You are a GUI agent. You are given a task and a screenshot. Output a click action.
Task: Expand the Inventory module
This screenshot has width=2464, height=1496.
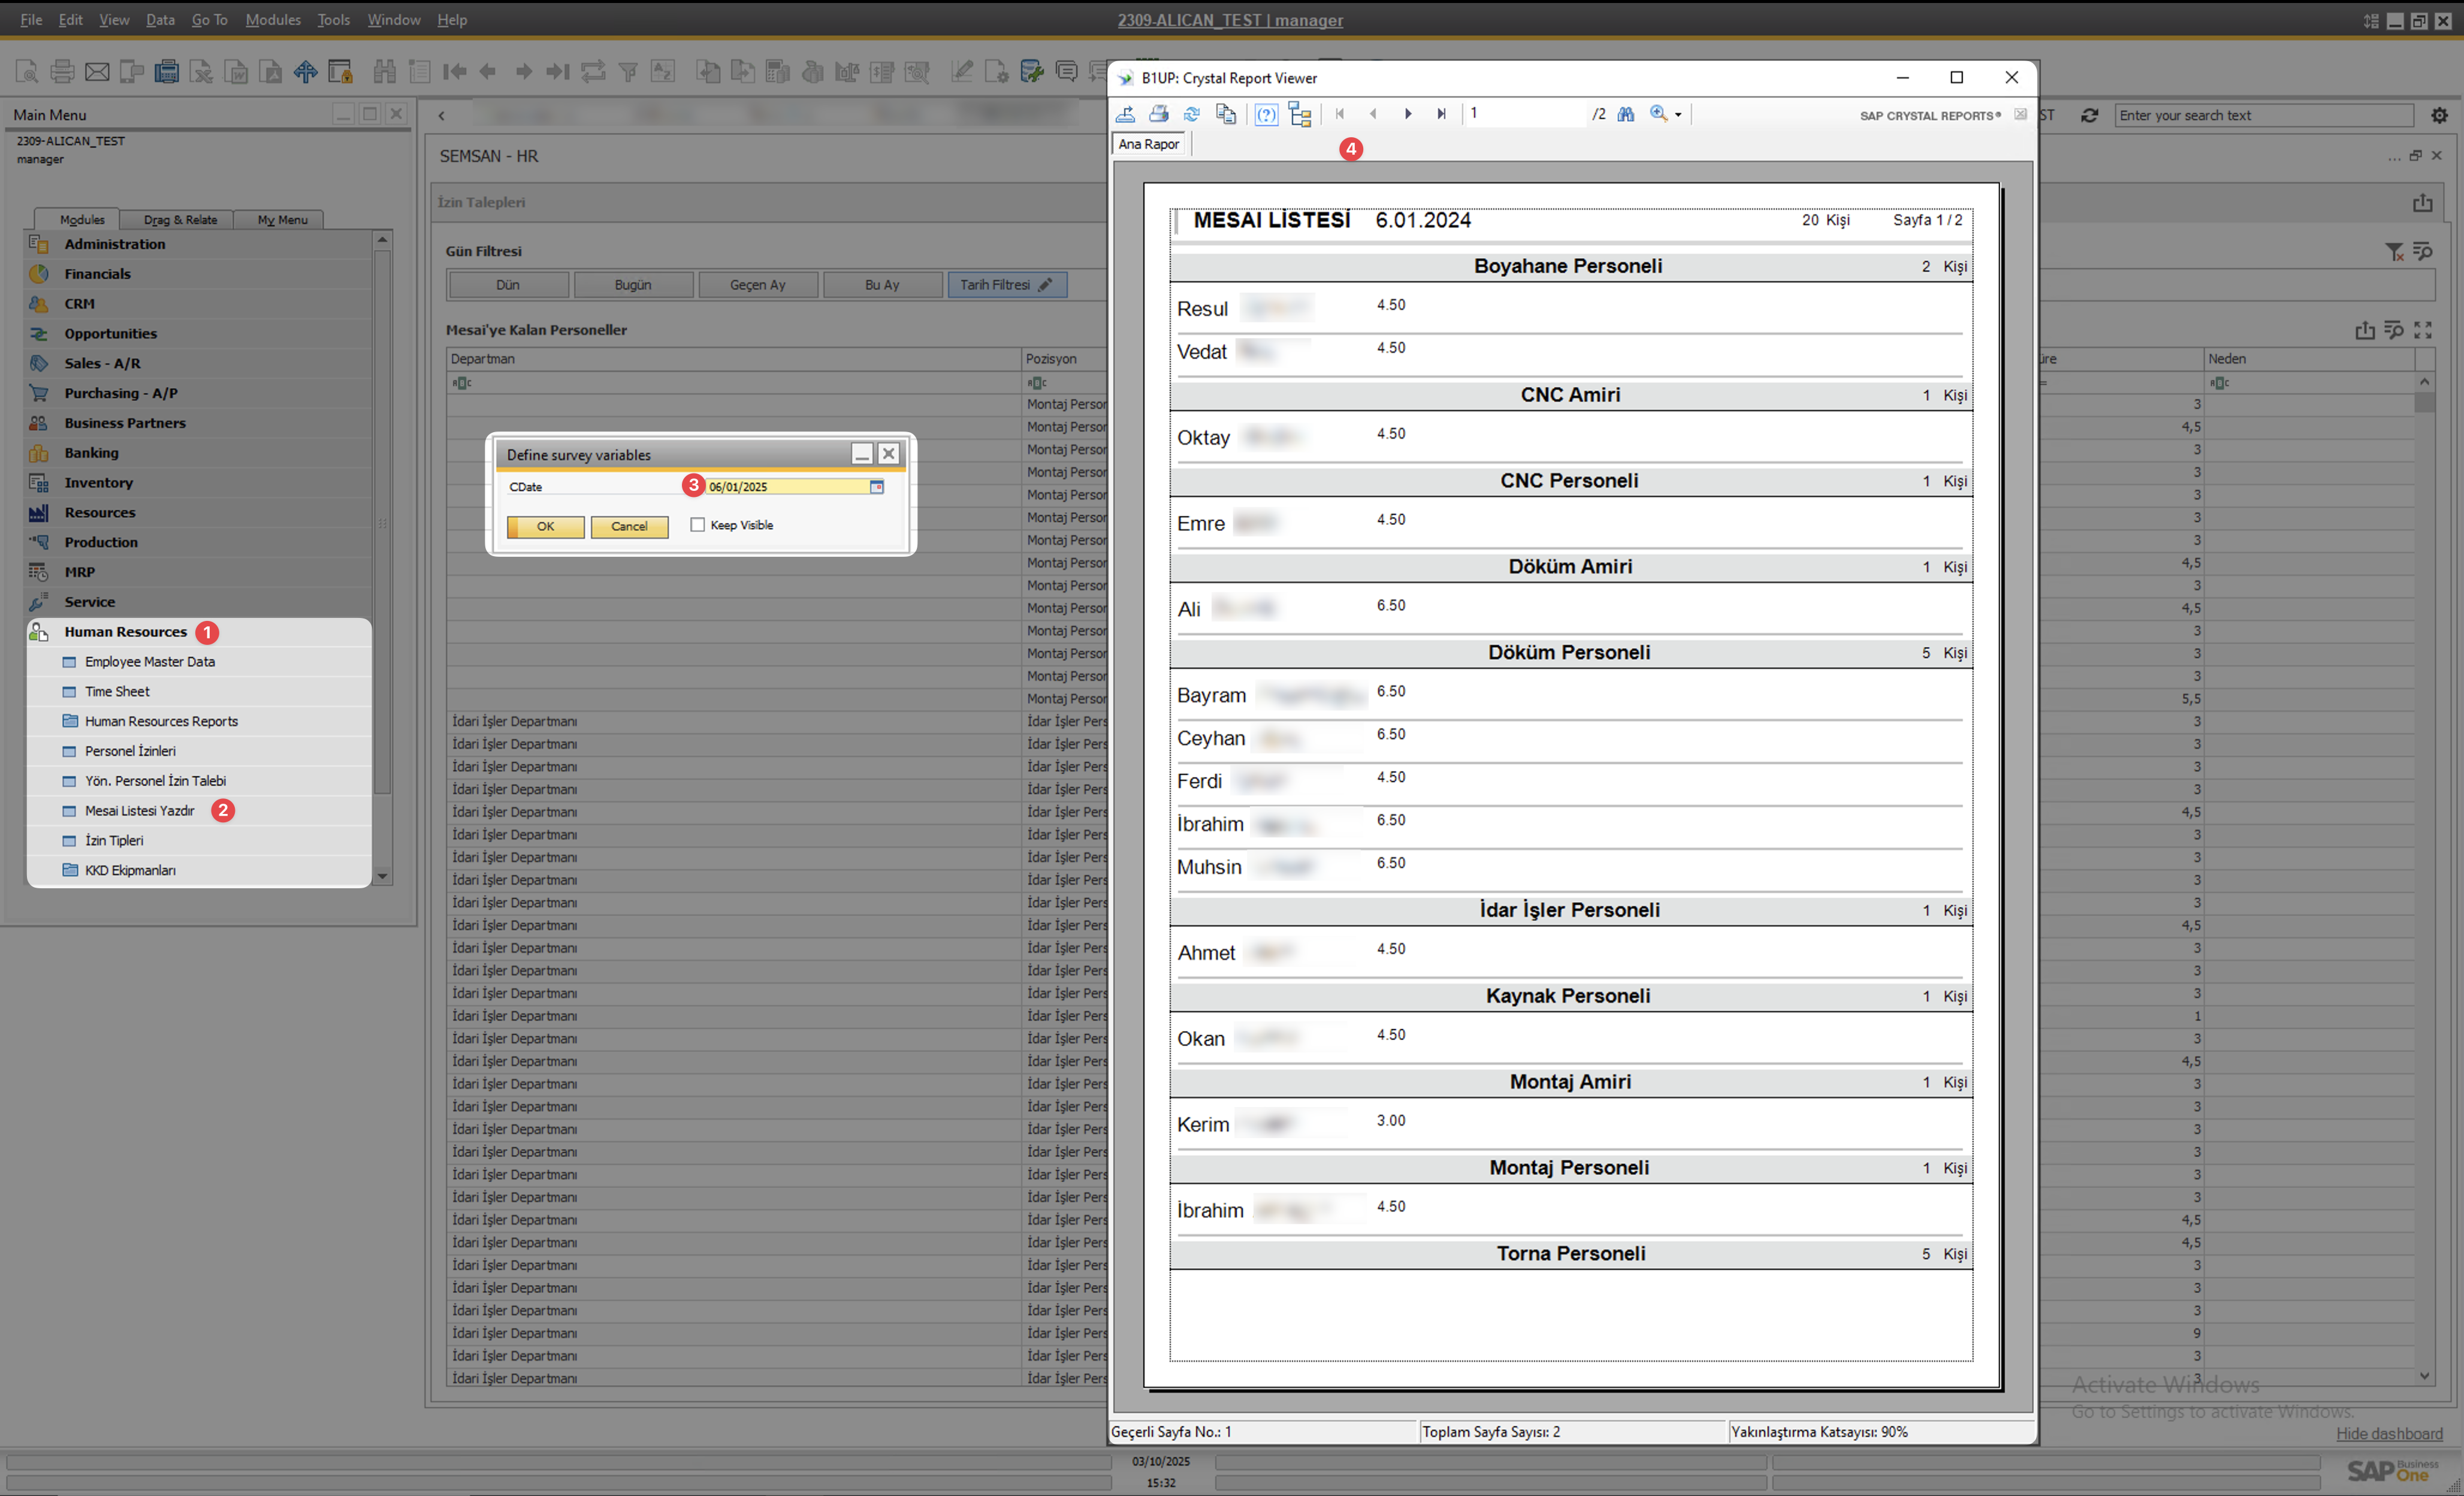pyautogui.click(x=98, y=483)
